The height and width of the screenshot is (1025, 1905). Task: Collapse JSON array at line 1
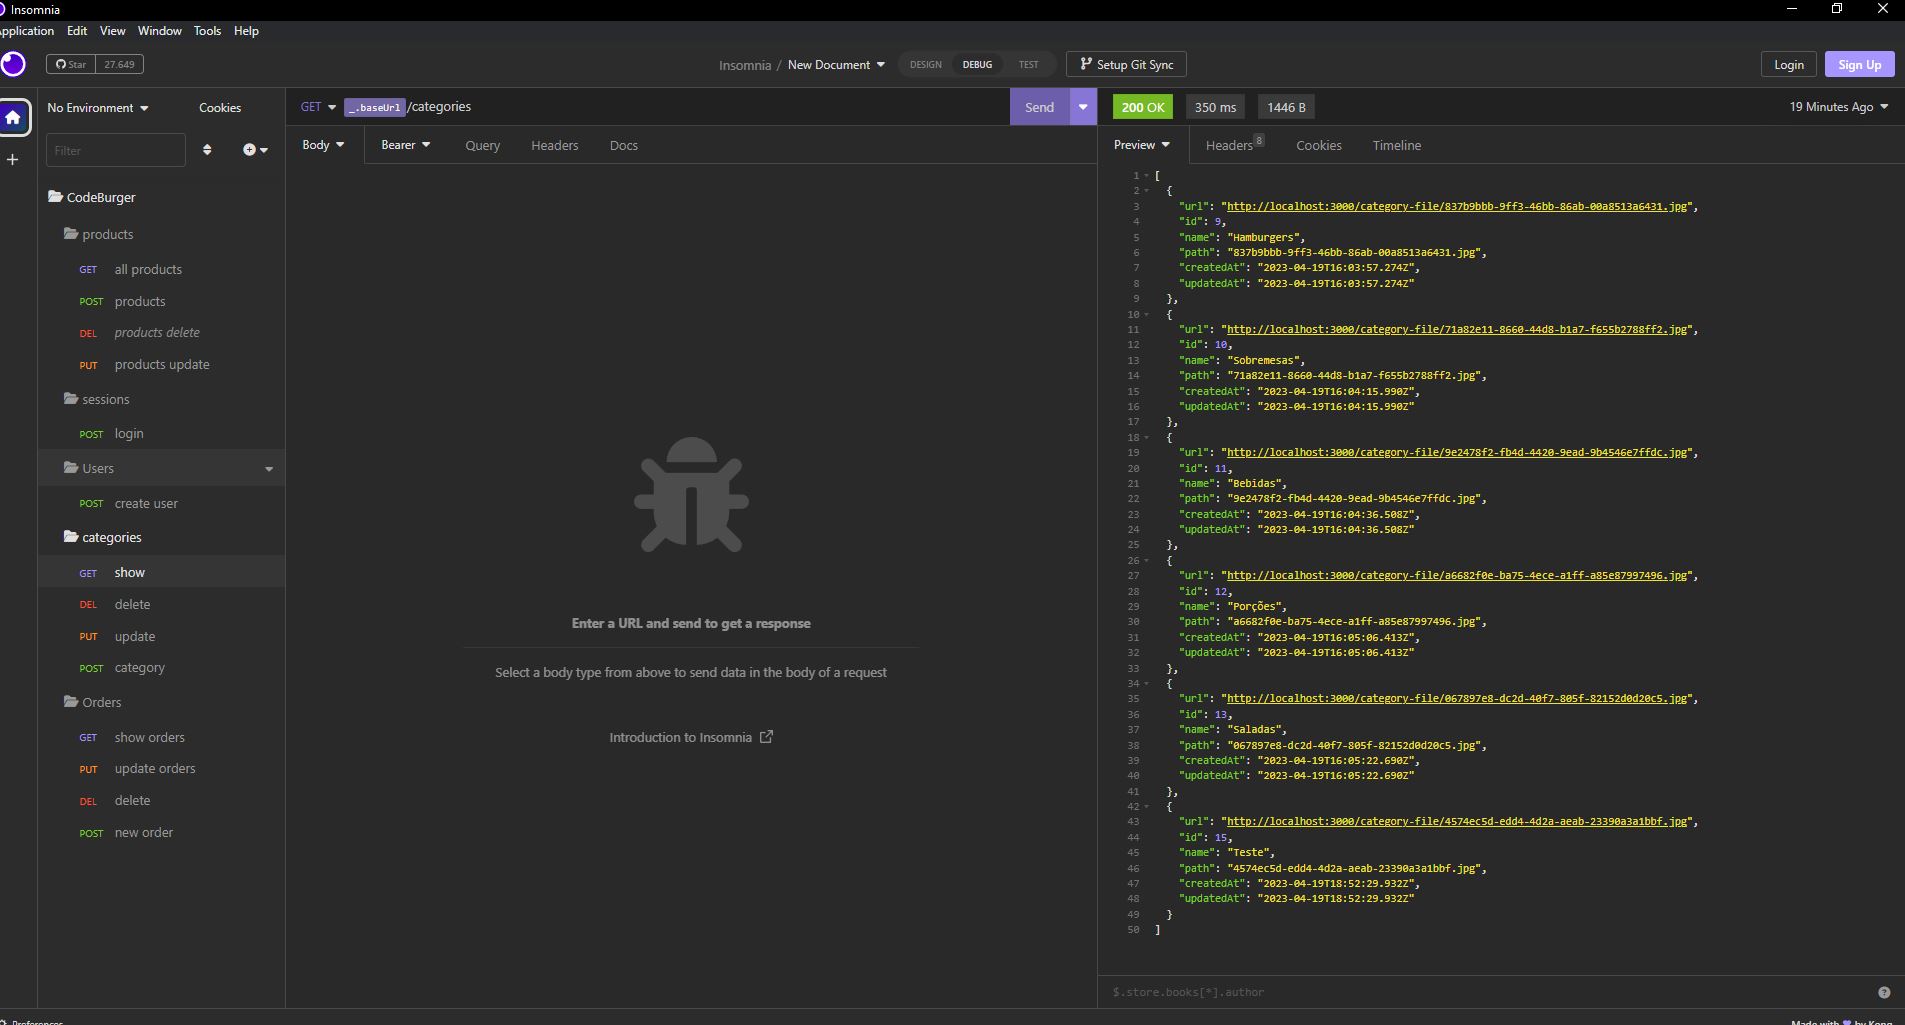point(1148,176)
